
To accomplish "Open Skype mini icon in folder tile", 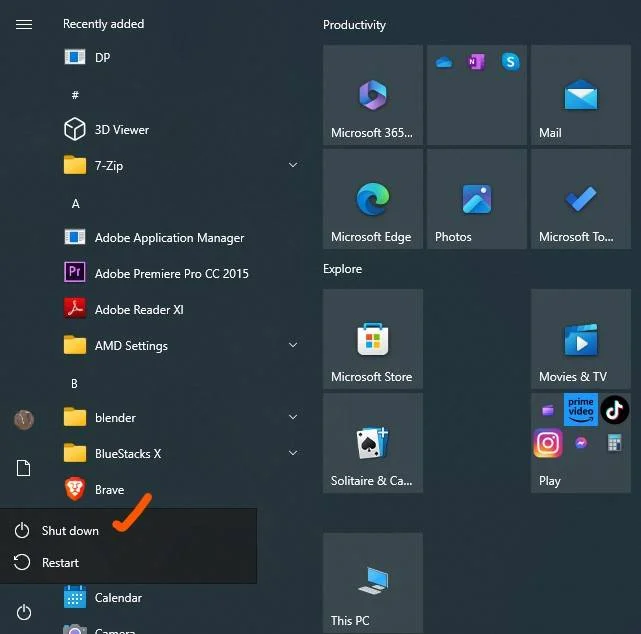I will (x=510, y=62).
